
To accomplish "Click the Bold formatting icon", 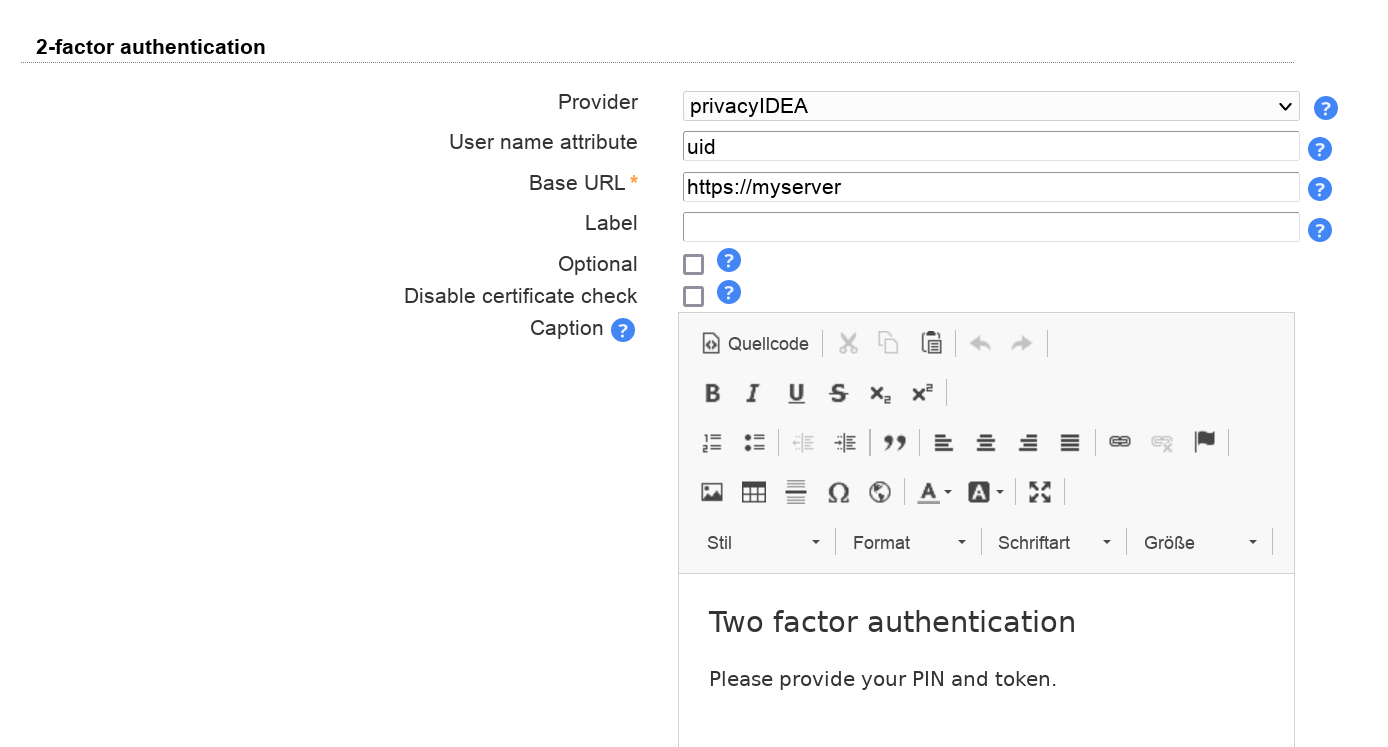I will [712, 394].
